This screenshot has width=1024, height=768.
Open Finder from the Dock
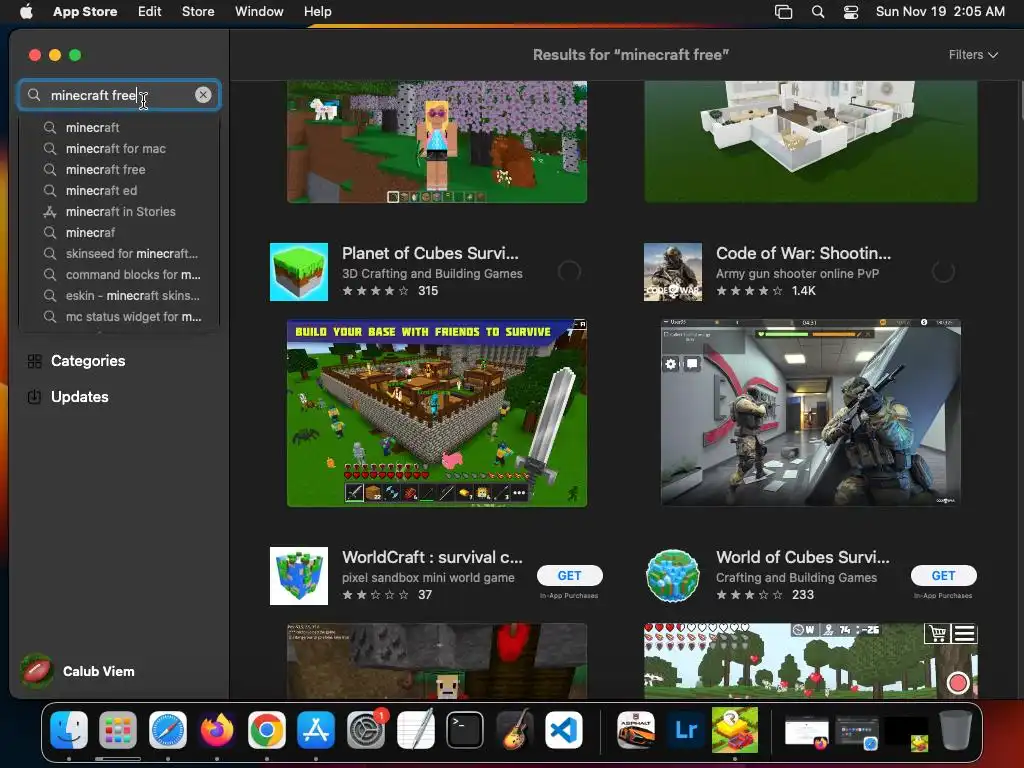pos(69,729)
